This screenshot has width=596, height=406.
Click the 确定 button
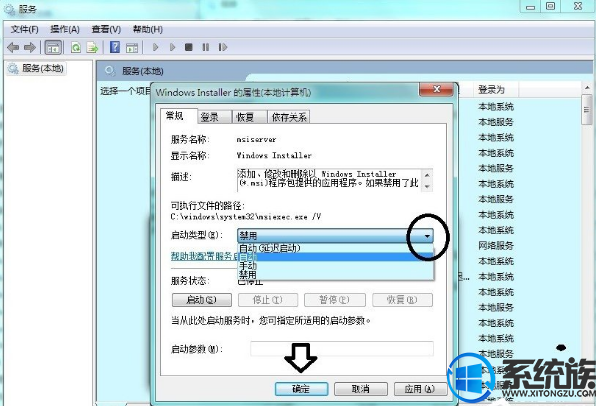[301, 389]
